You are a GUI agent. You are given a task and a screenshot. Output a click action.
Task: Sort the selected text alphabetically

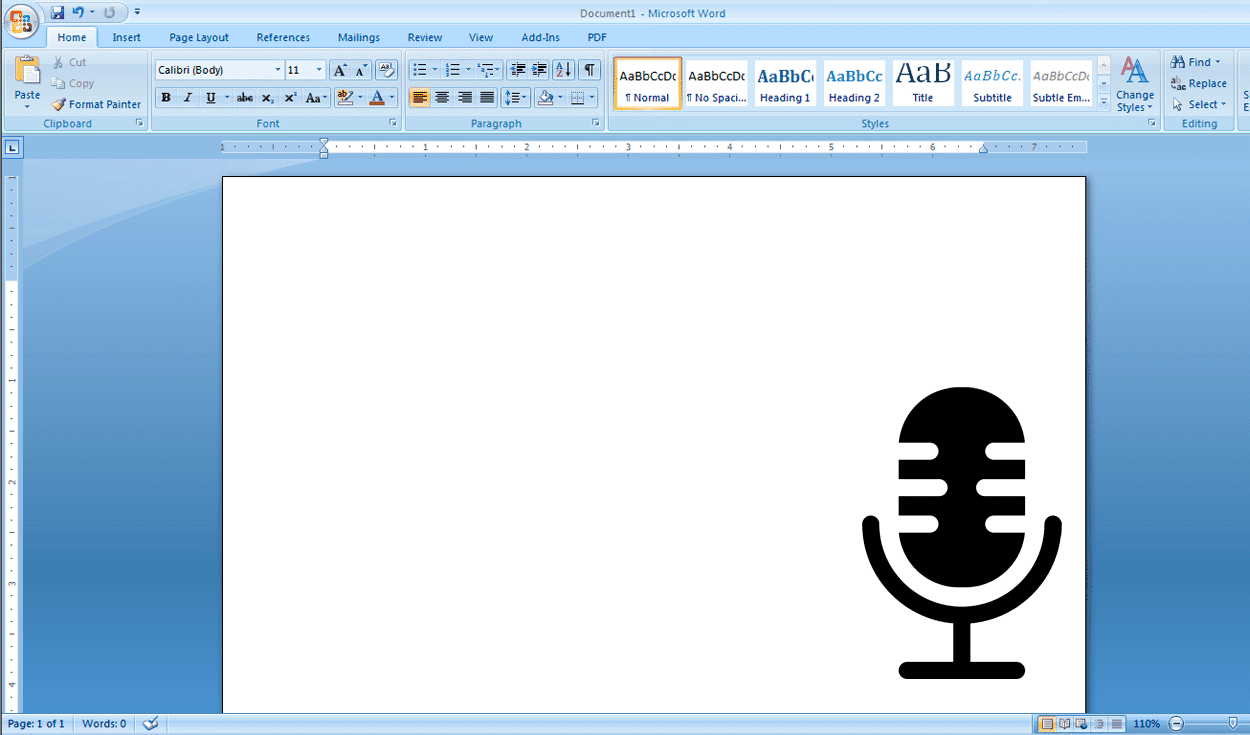(561, 69)
